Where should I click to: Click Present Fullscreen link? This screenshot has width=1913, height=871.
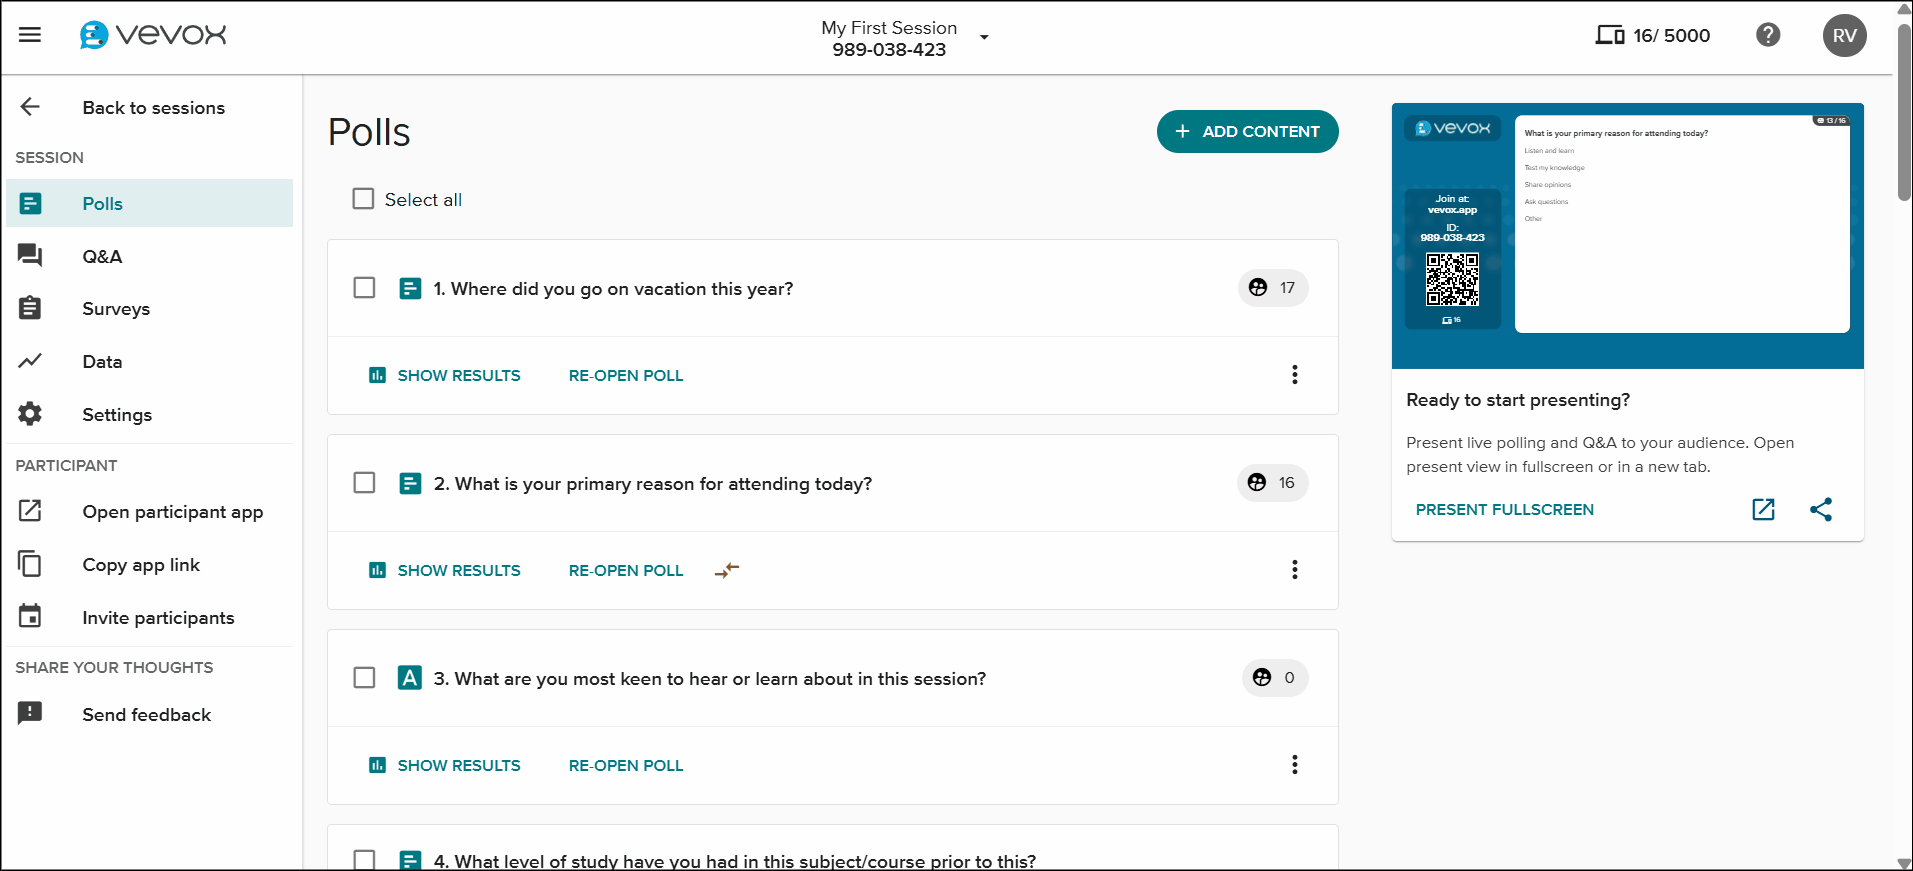(x=1504, y=510)
